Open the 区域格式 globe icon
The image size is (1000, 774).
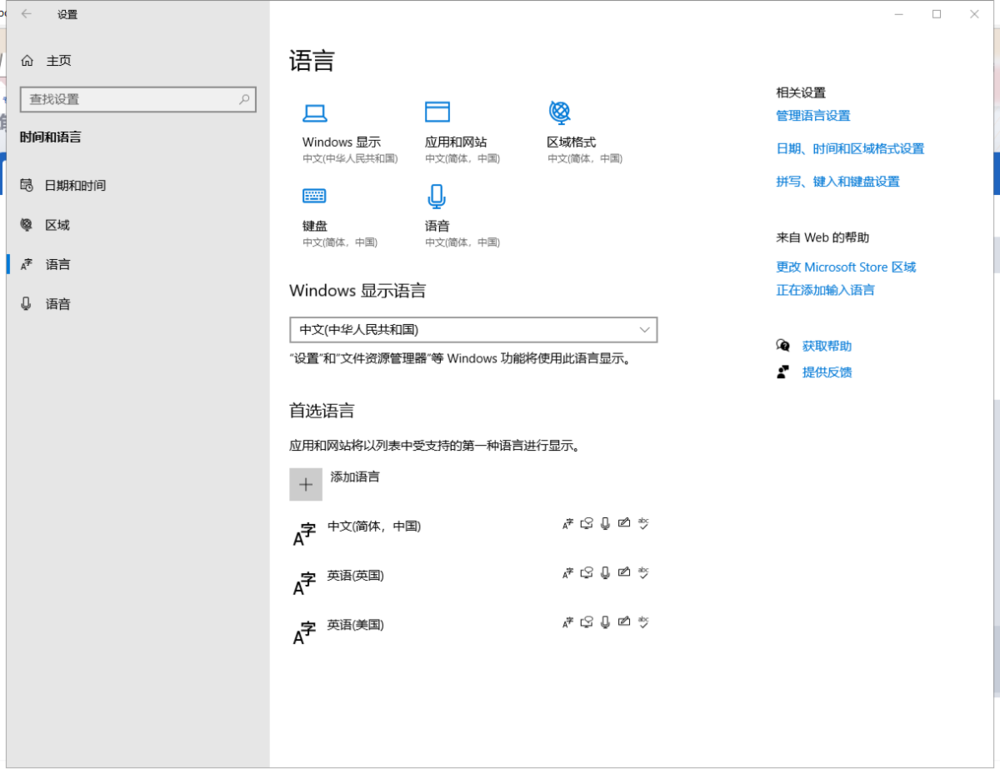coord(561,113)
